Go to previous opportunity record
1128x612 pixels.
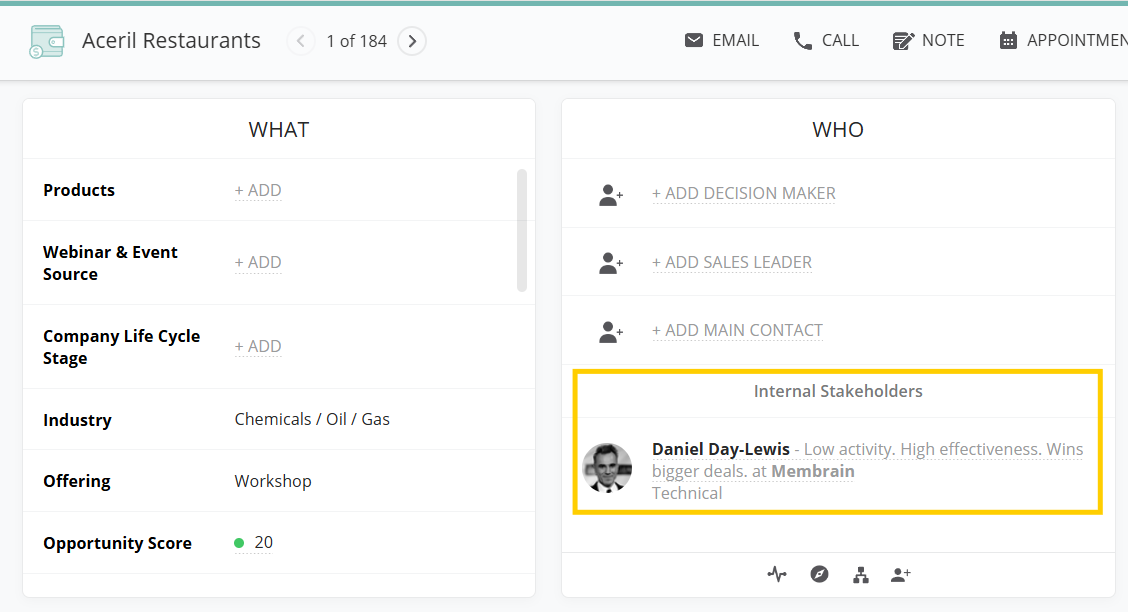300,41
